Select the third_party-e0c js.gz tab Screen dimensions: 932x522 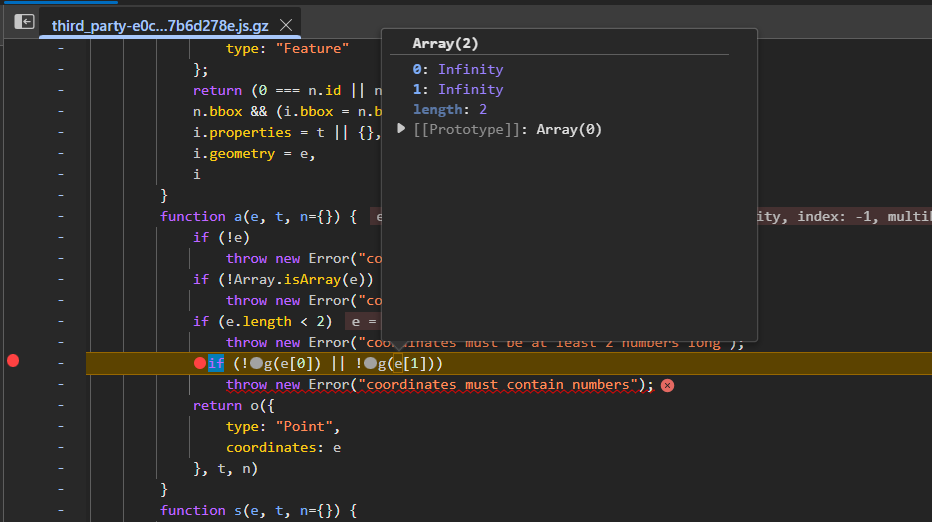(160, 25)
